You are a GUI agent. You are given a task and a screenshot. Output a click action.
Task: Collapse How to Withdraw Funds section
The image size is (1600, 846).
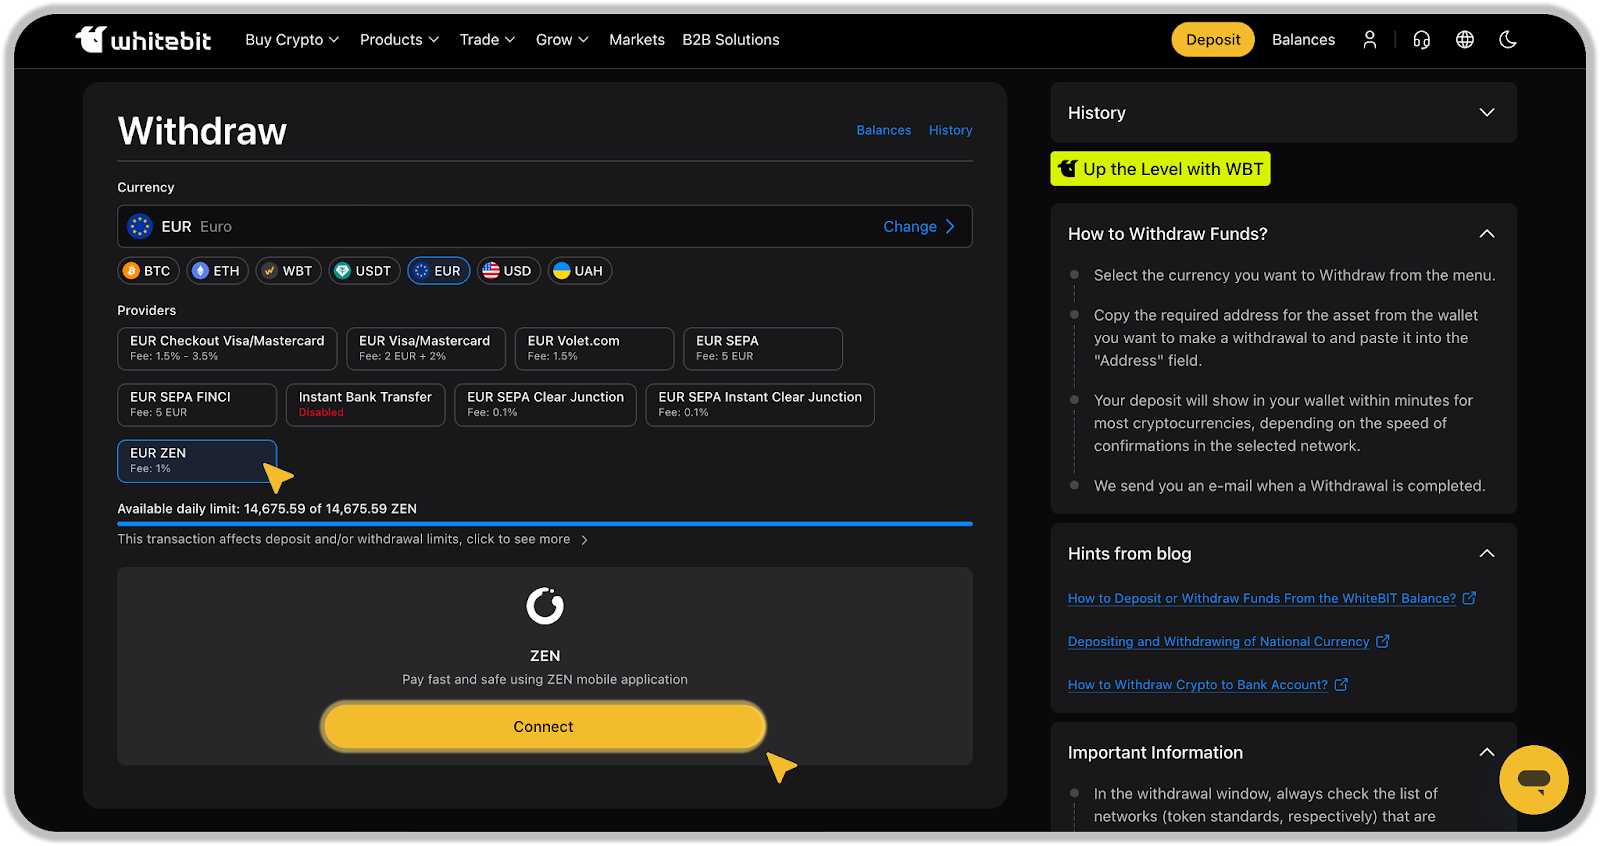coord(1486,234)
